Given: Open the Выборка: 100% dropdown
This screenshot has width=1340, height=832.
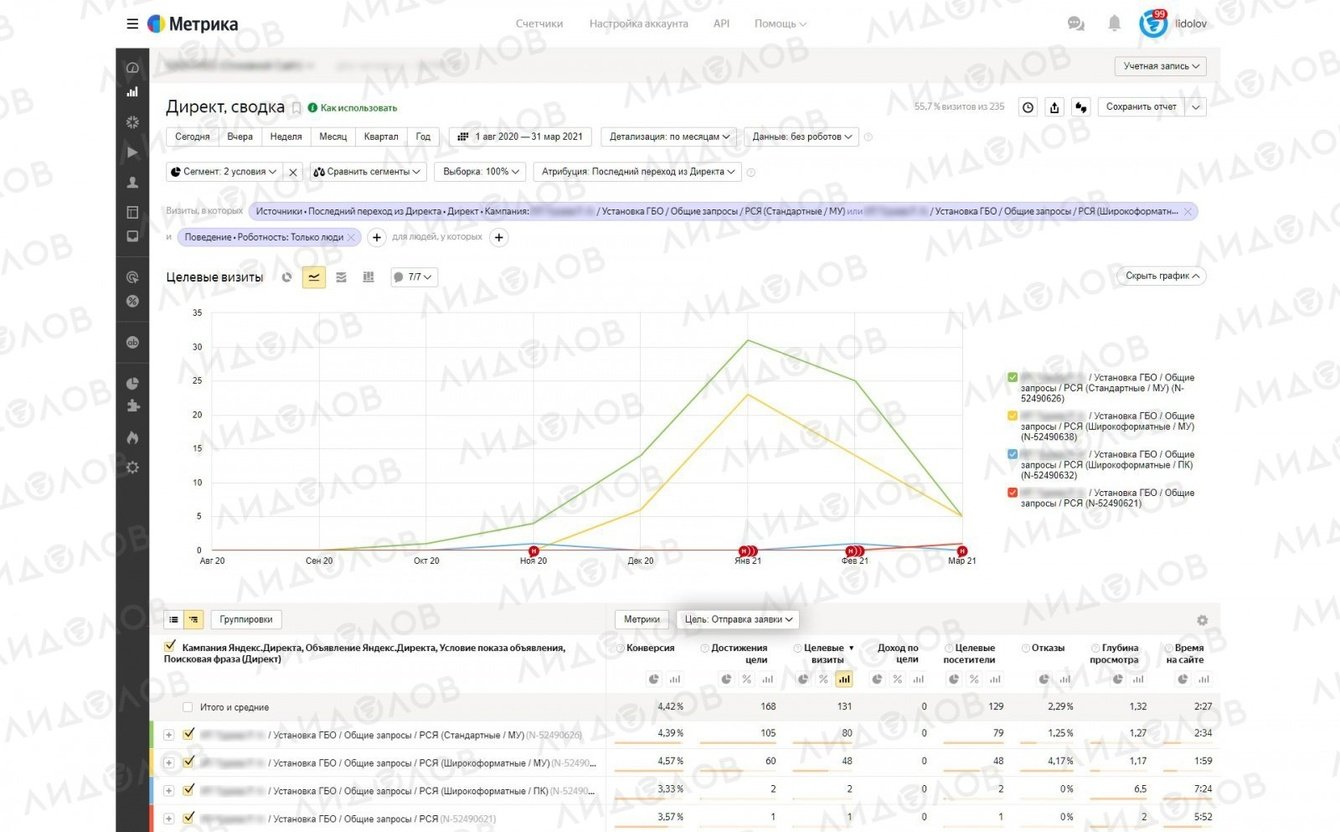Looking at the screenshot, I should coord(480,172).
